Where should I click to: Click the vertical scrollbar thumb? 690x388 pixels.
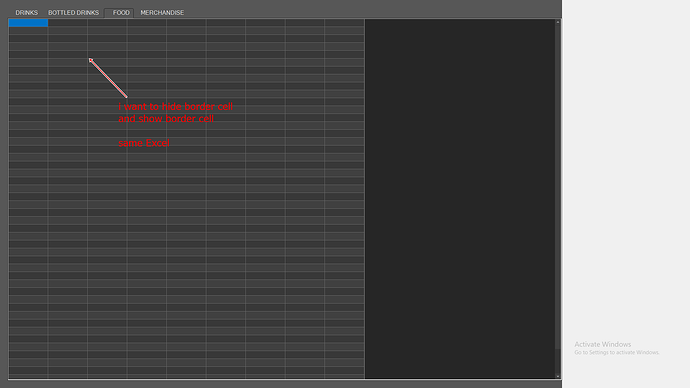(558, 187)
